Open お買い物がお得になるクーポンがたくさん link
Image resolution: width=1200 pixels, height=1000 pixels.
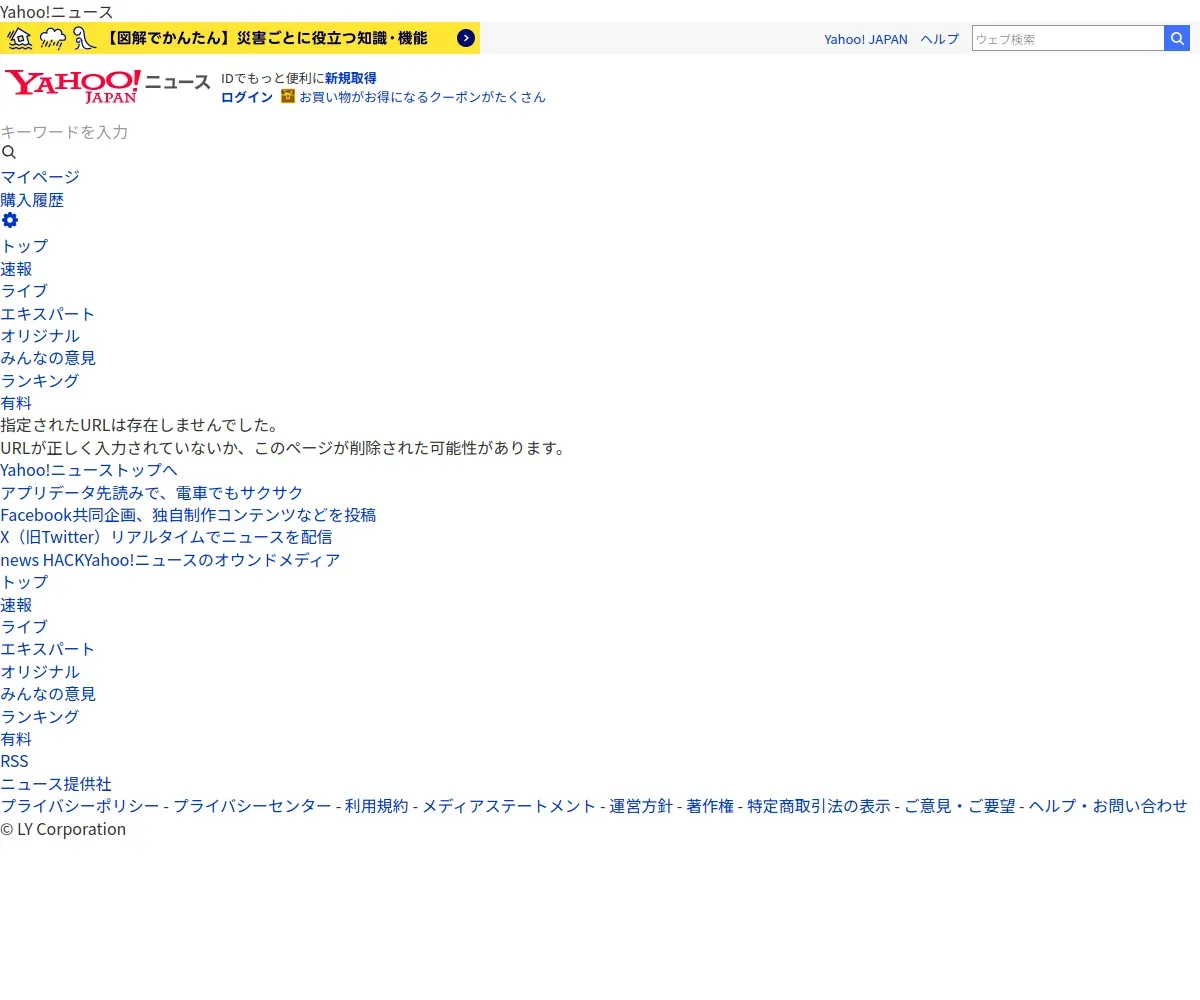[x=422, y=97]
